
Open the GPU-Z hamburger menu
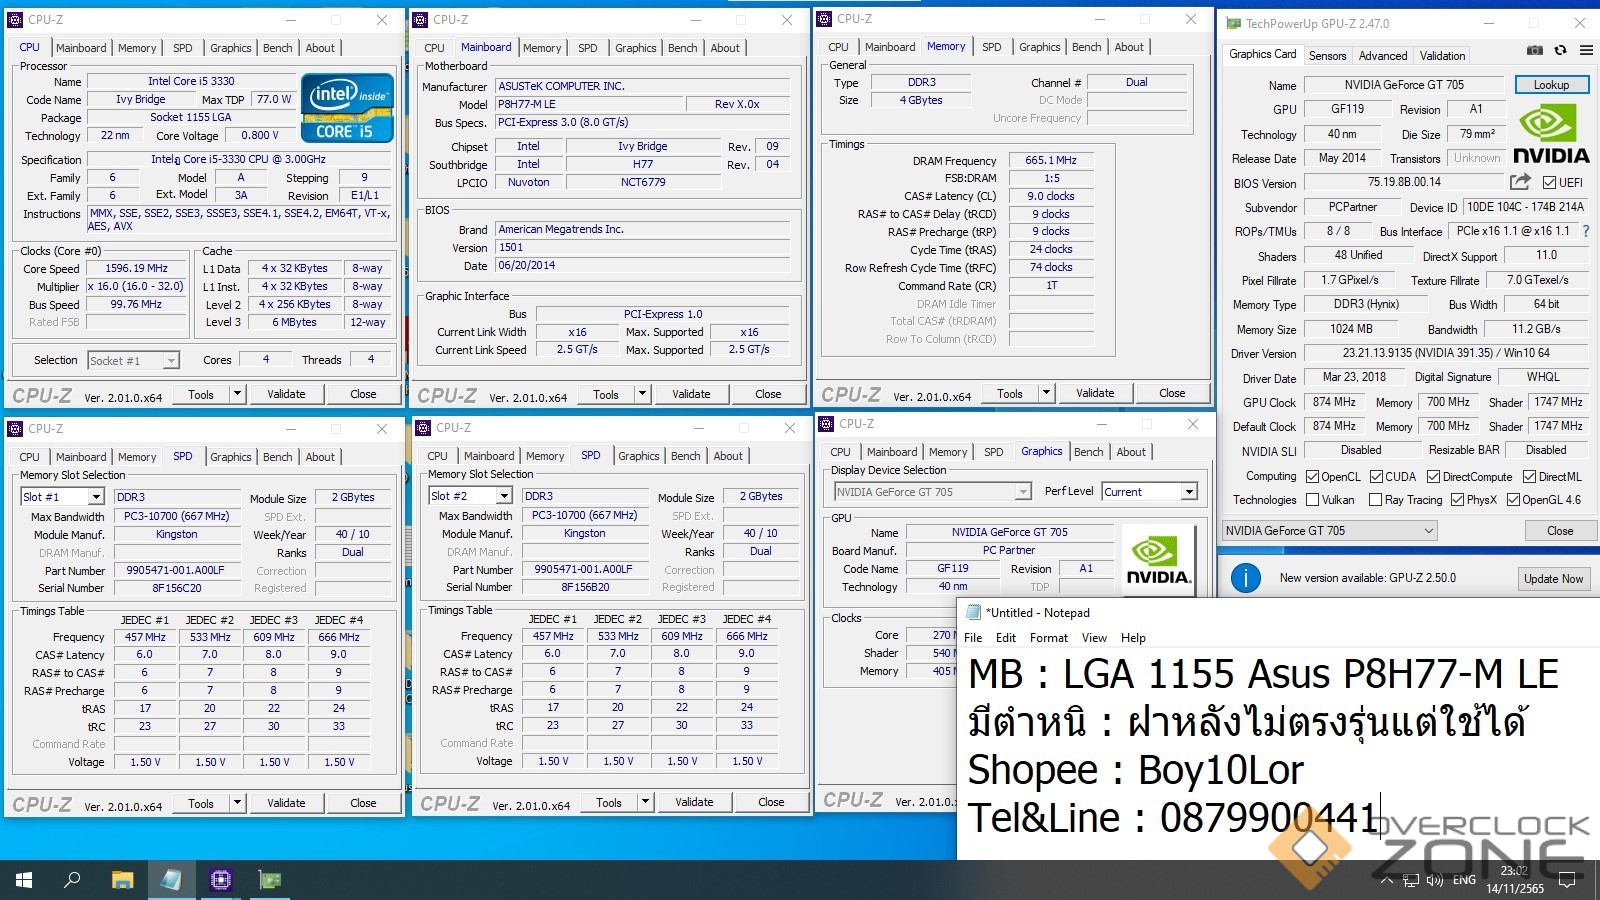tap(1586, 51)
